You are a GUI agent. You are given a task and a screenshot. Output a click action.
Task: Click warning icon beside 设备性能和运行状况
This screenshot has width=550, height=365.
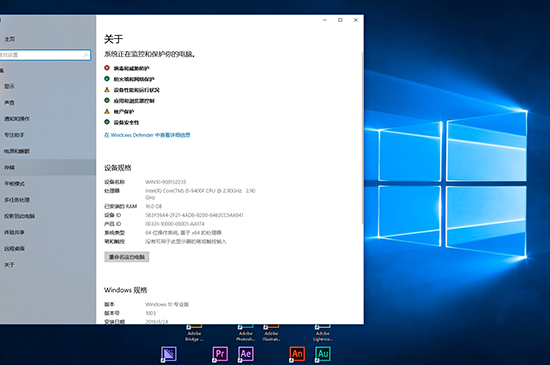(x=107, y=89)
